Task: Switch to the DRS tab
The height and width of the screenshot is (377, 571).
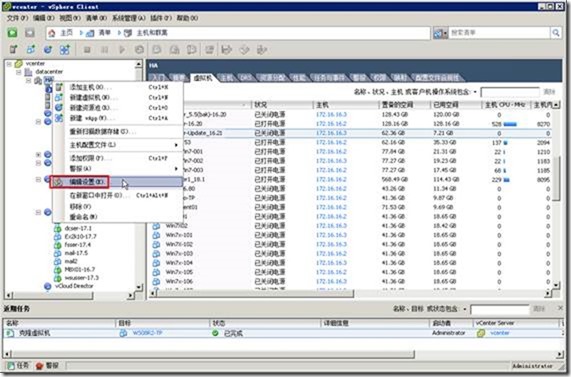Action: tap(245, 78)
